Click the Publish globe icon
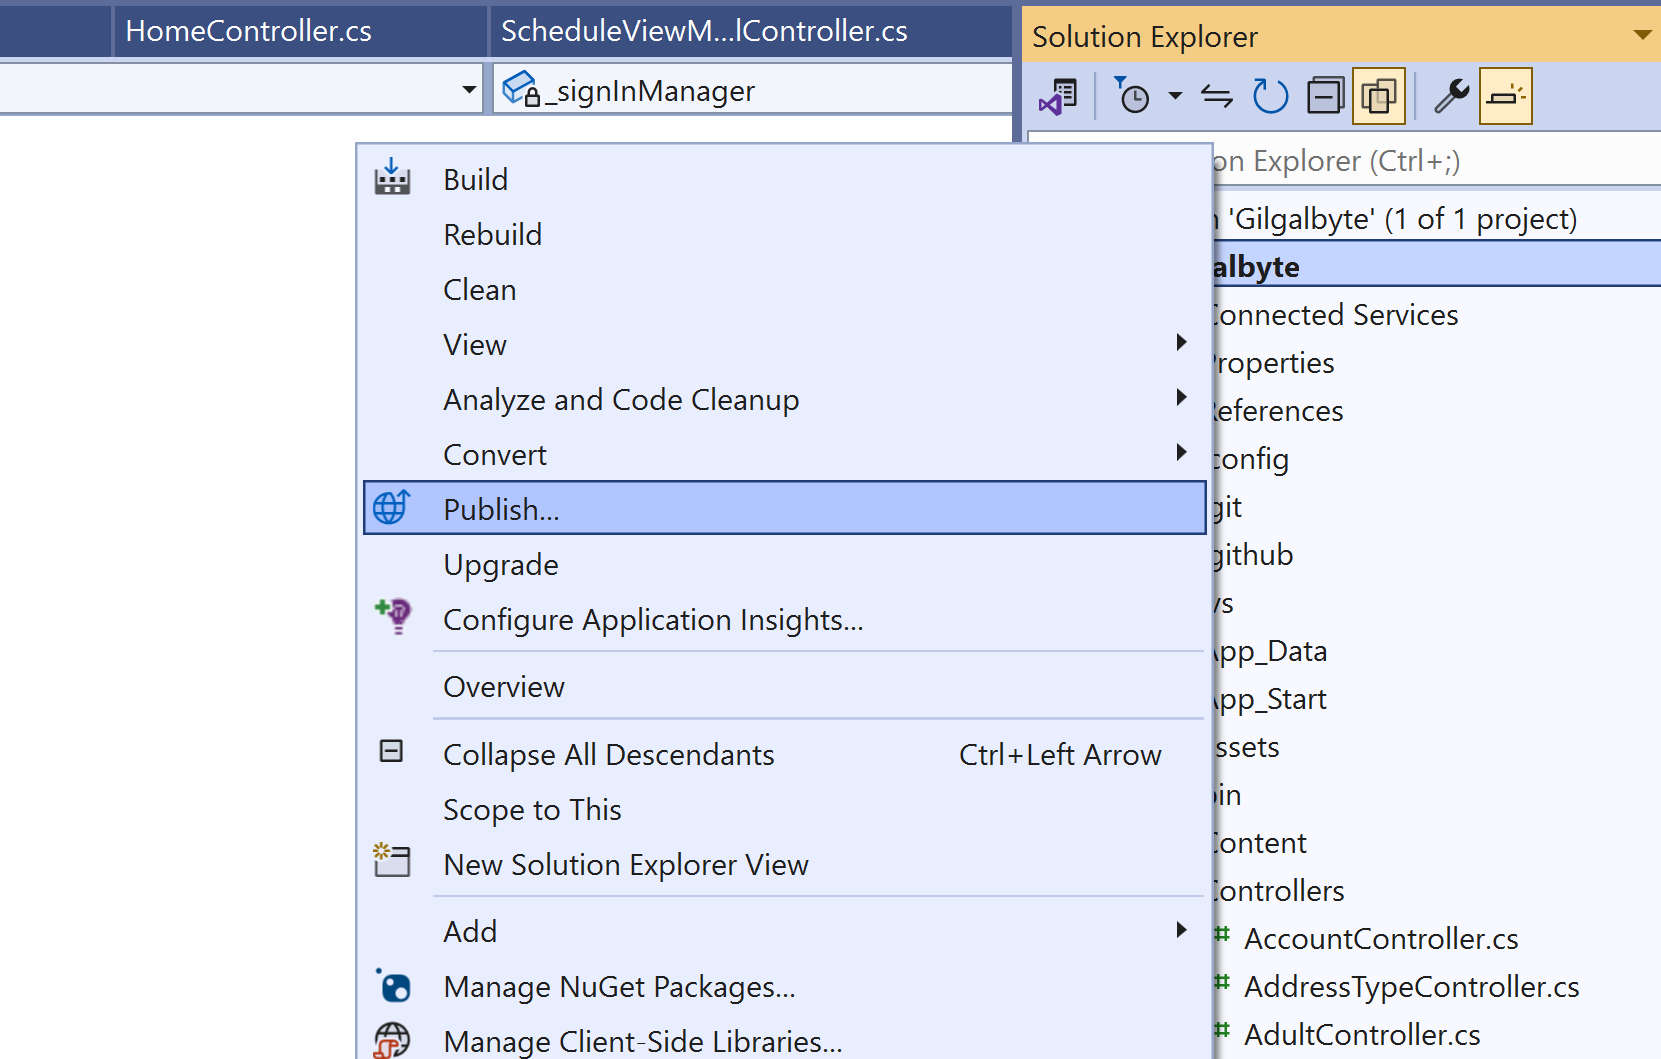 391,507
